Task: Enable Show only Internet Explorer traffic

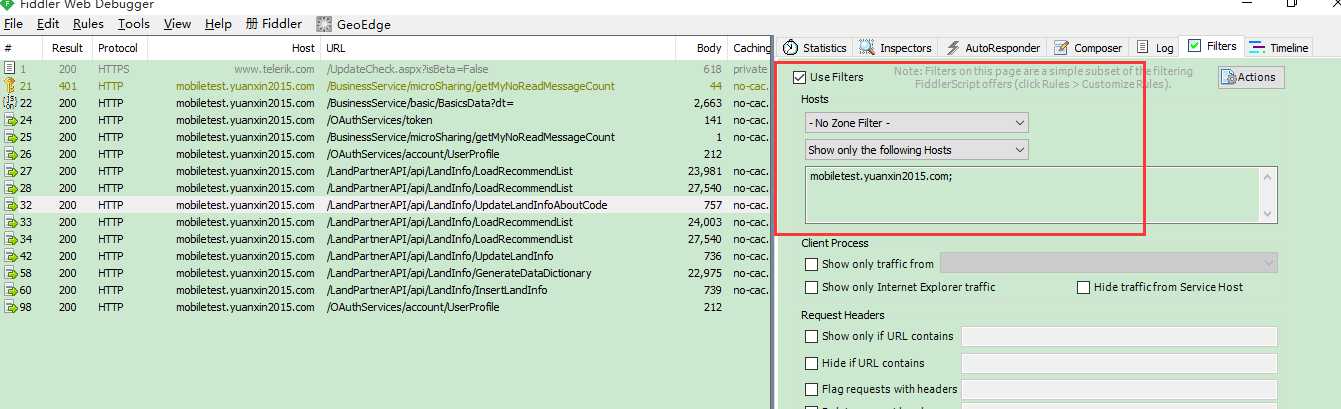Action: click(812, 288)
